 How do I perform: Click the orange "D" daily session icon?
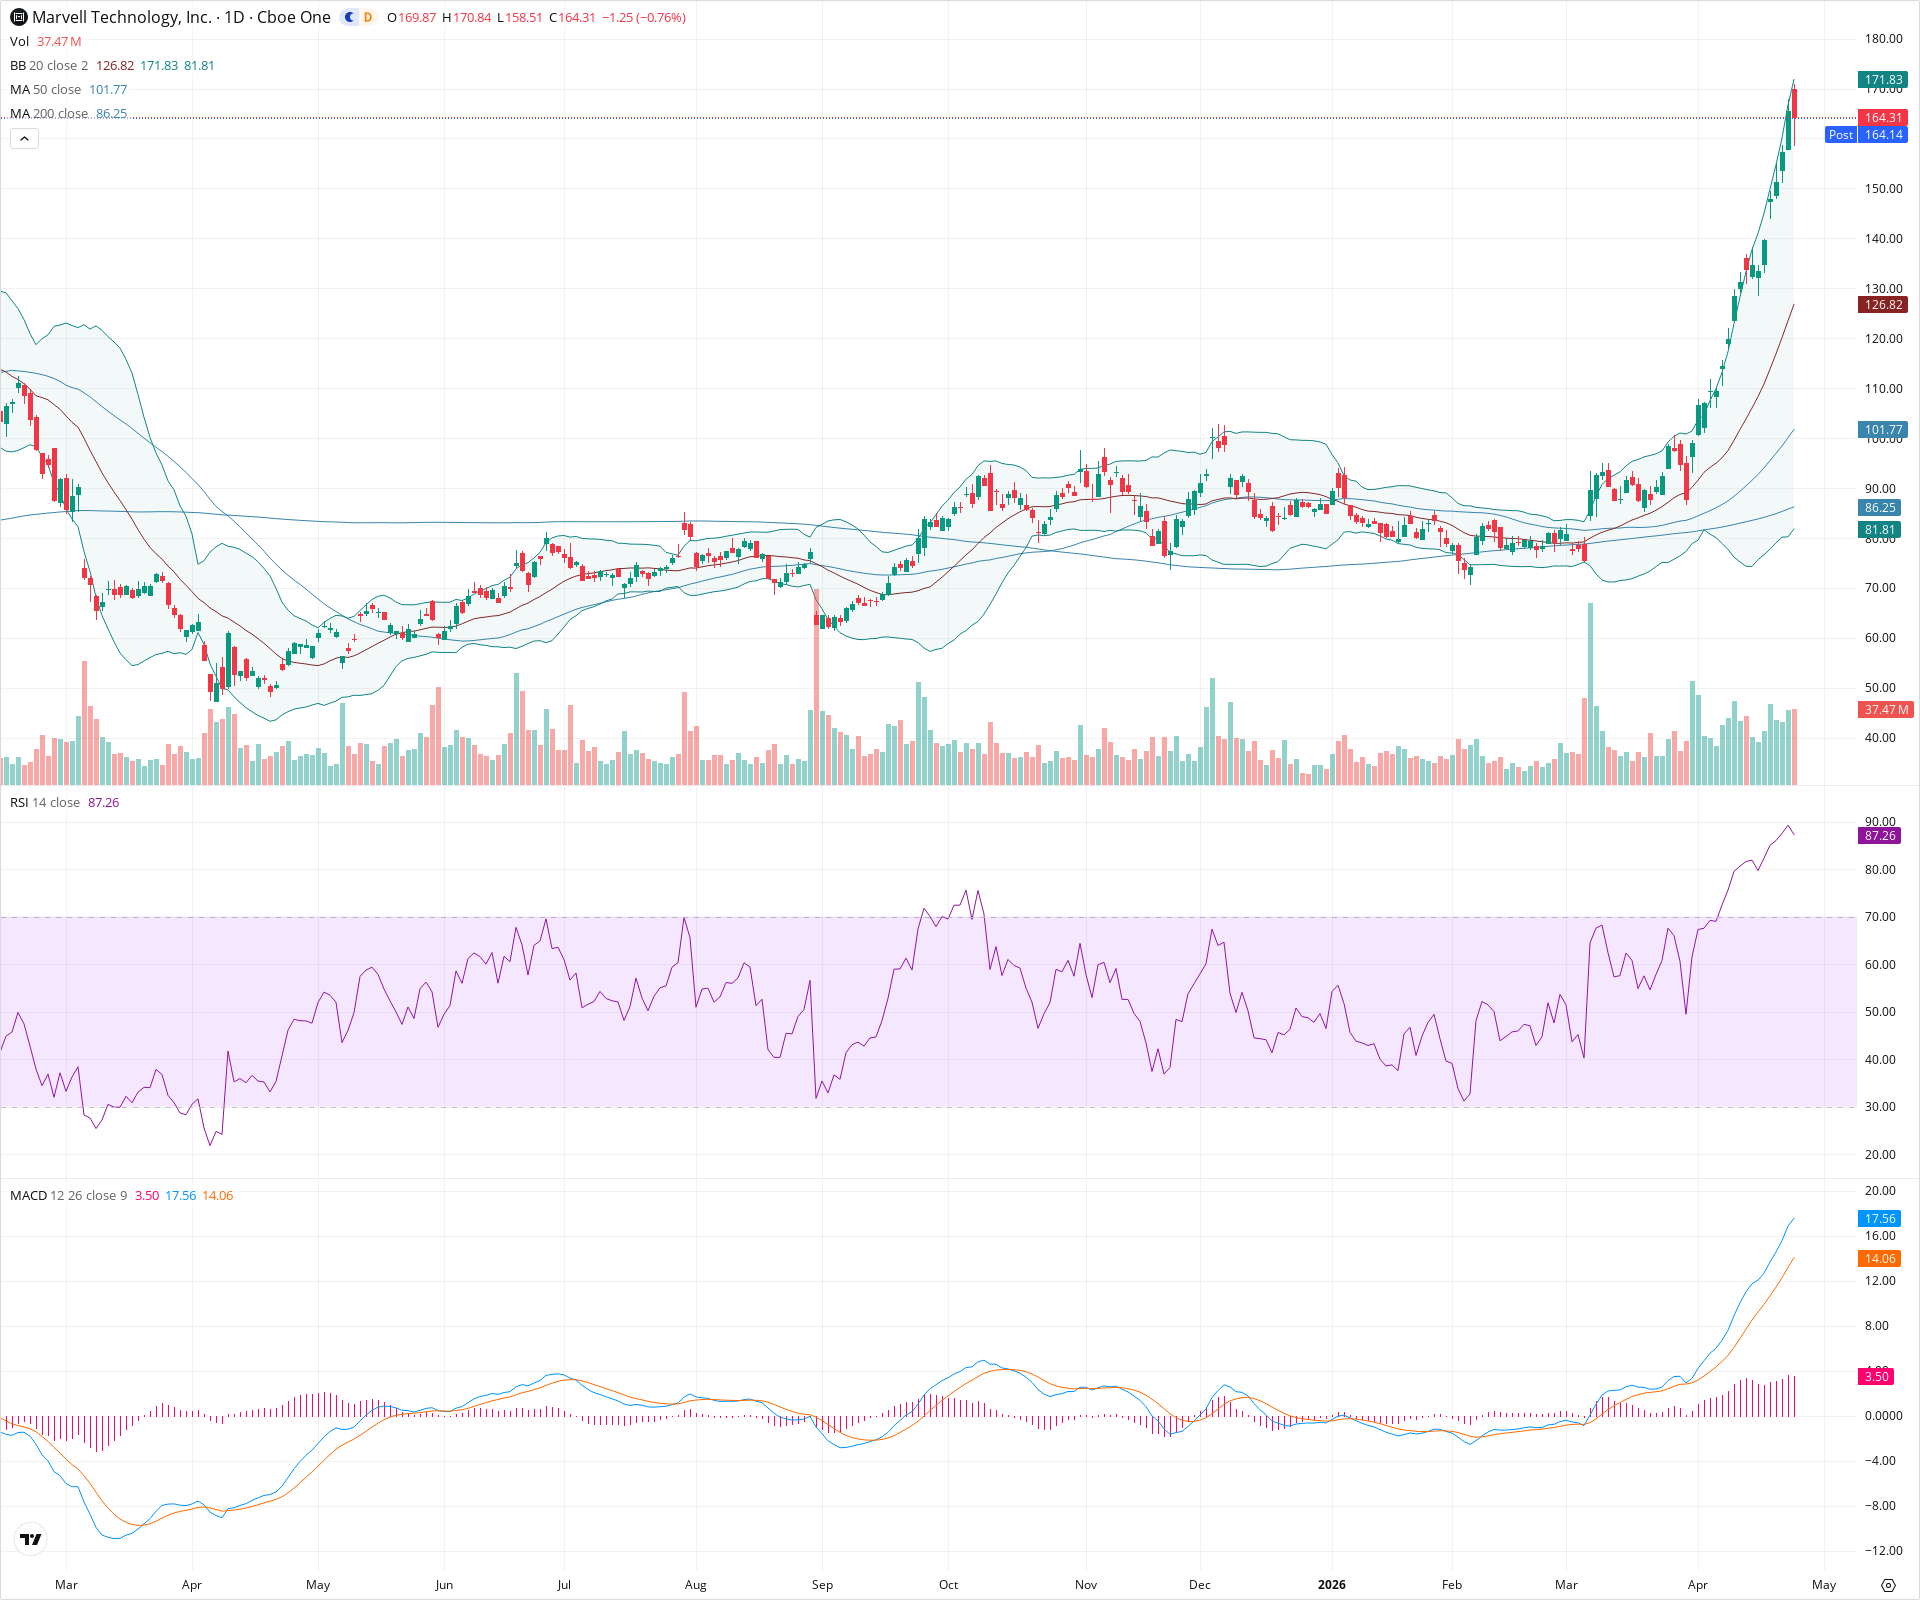click(x=368, y=17)
